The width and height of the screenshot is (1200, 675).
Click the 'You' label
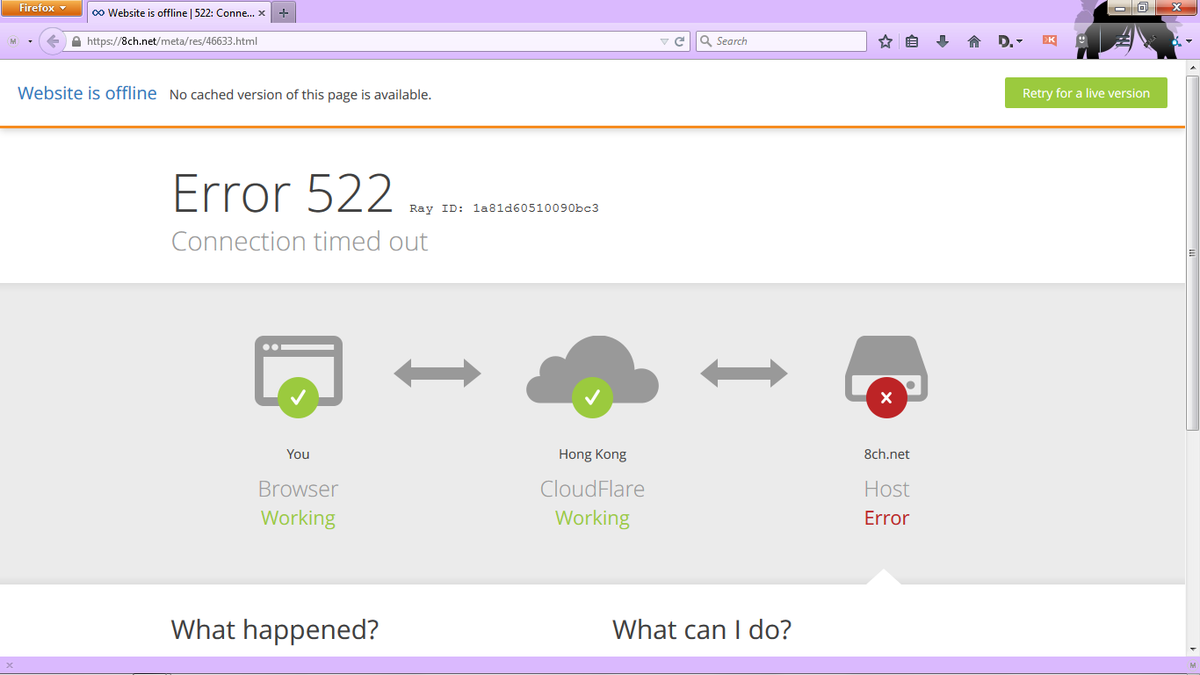coord(298,454)
